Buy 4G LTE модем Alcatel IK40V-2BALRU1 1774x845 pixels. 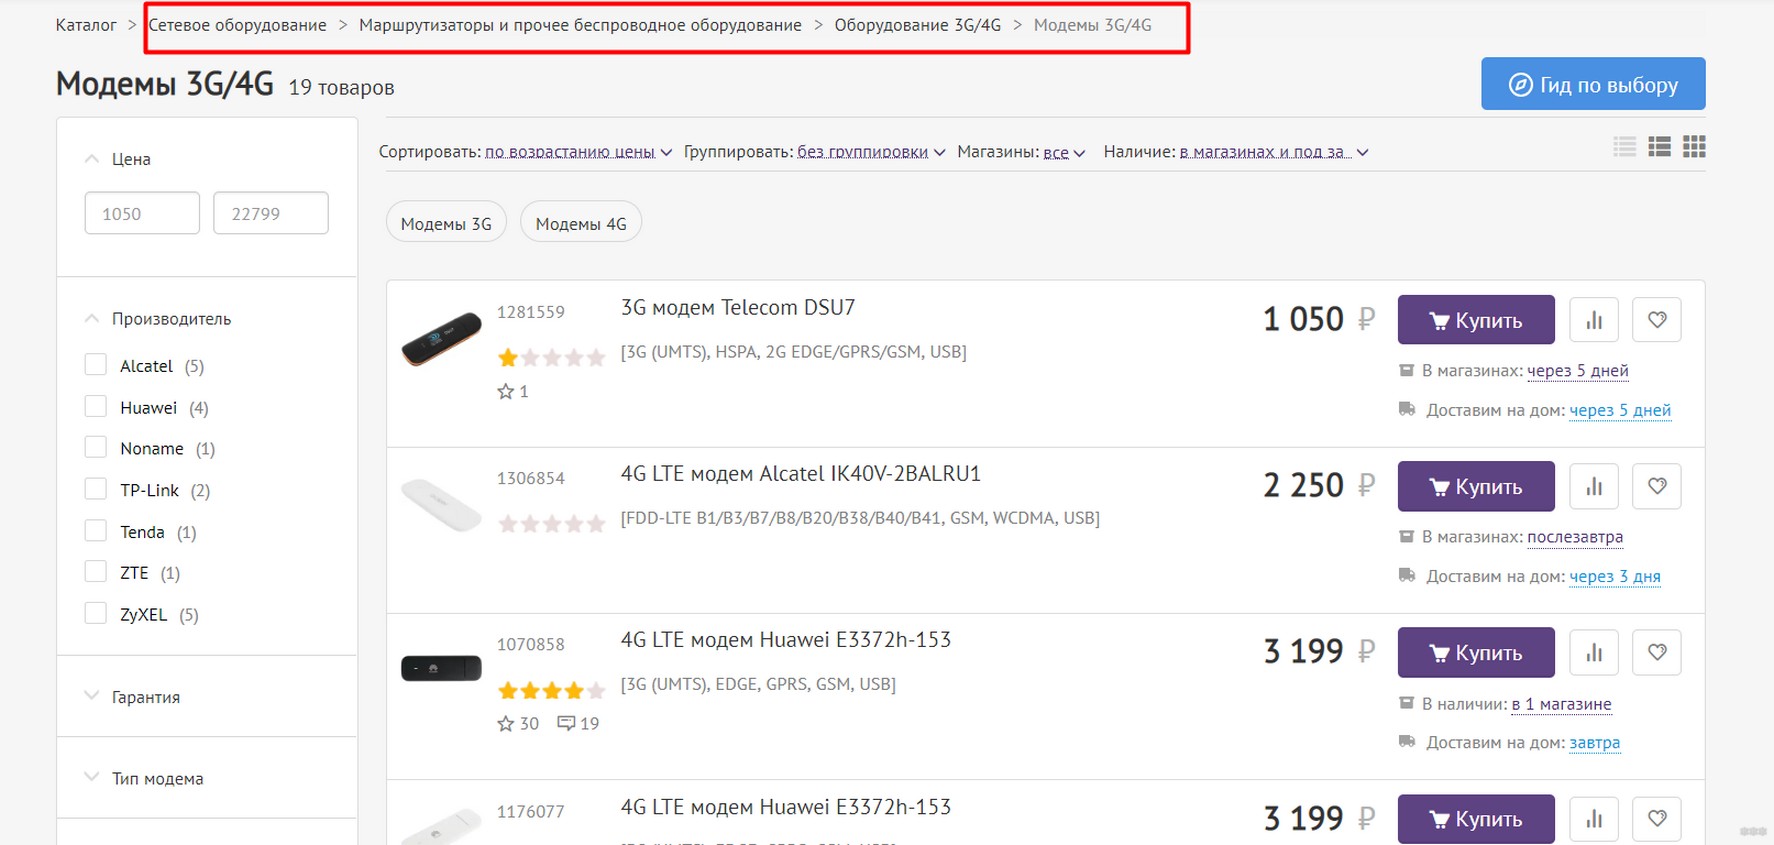(x=1476, y=486)
